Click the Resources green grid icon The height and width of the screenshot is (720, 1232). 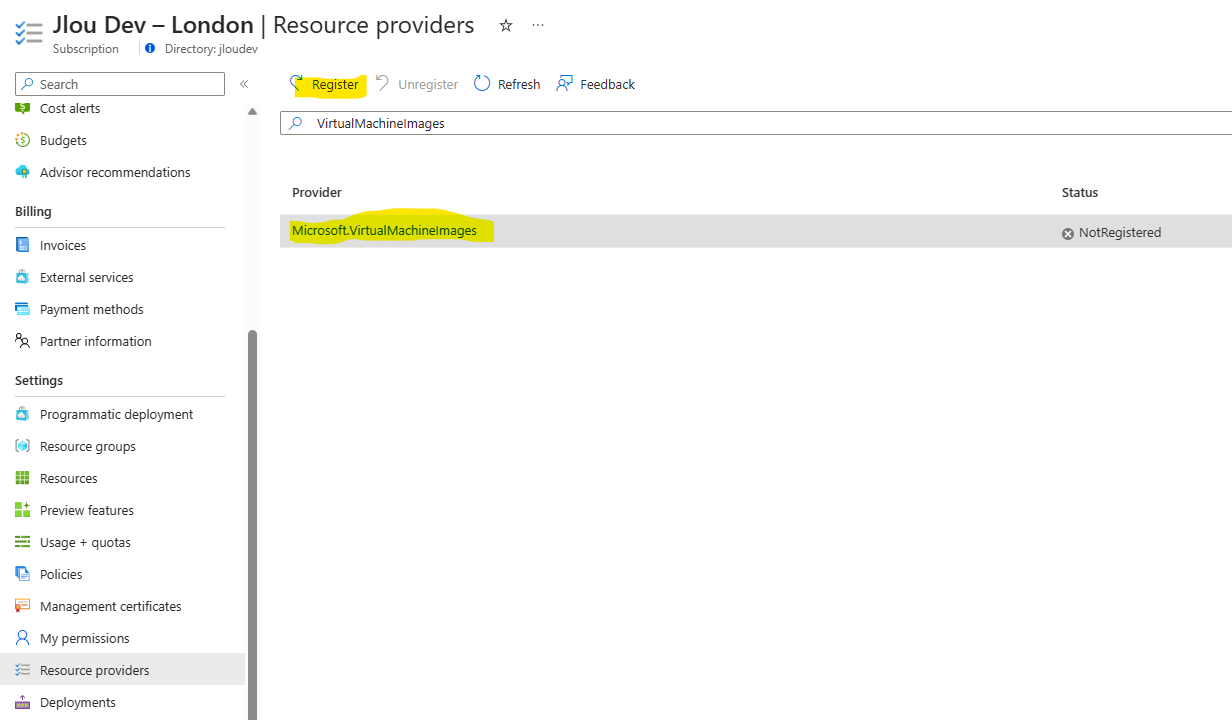(23, 478)
